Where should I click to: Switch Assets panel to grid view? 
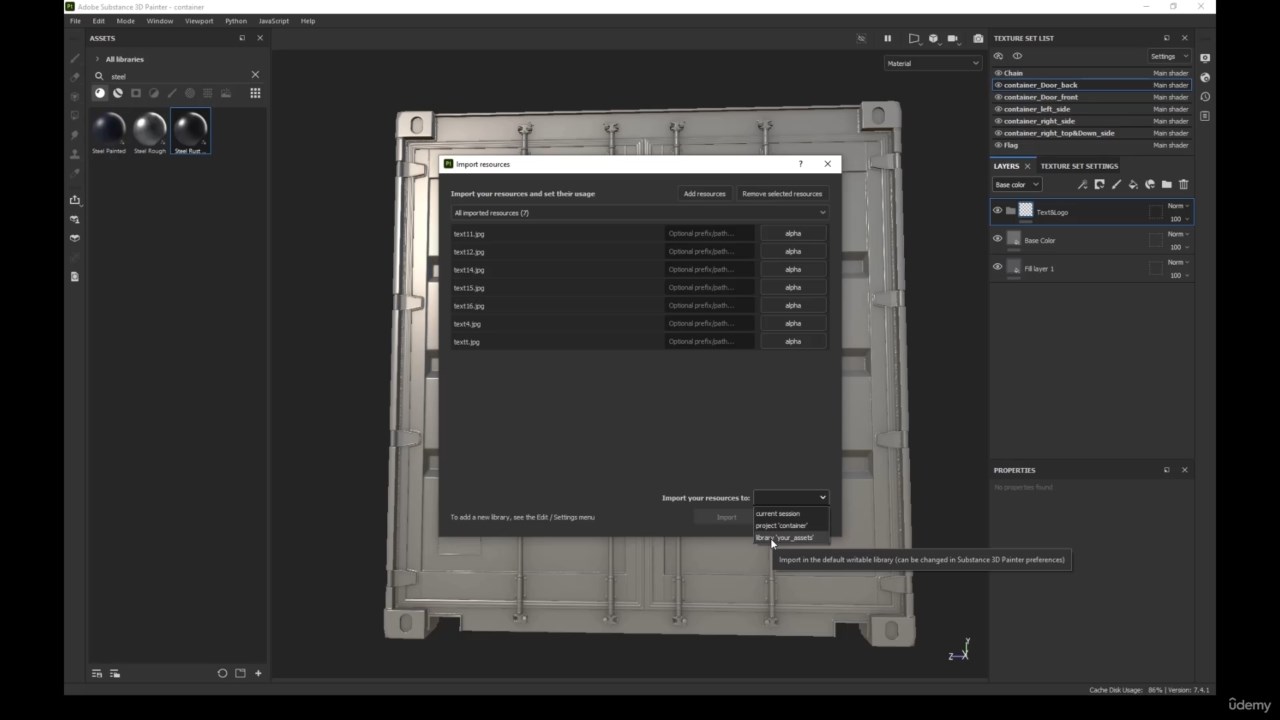(255, 93)
